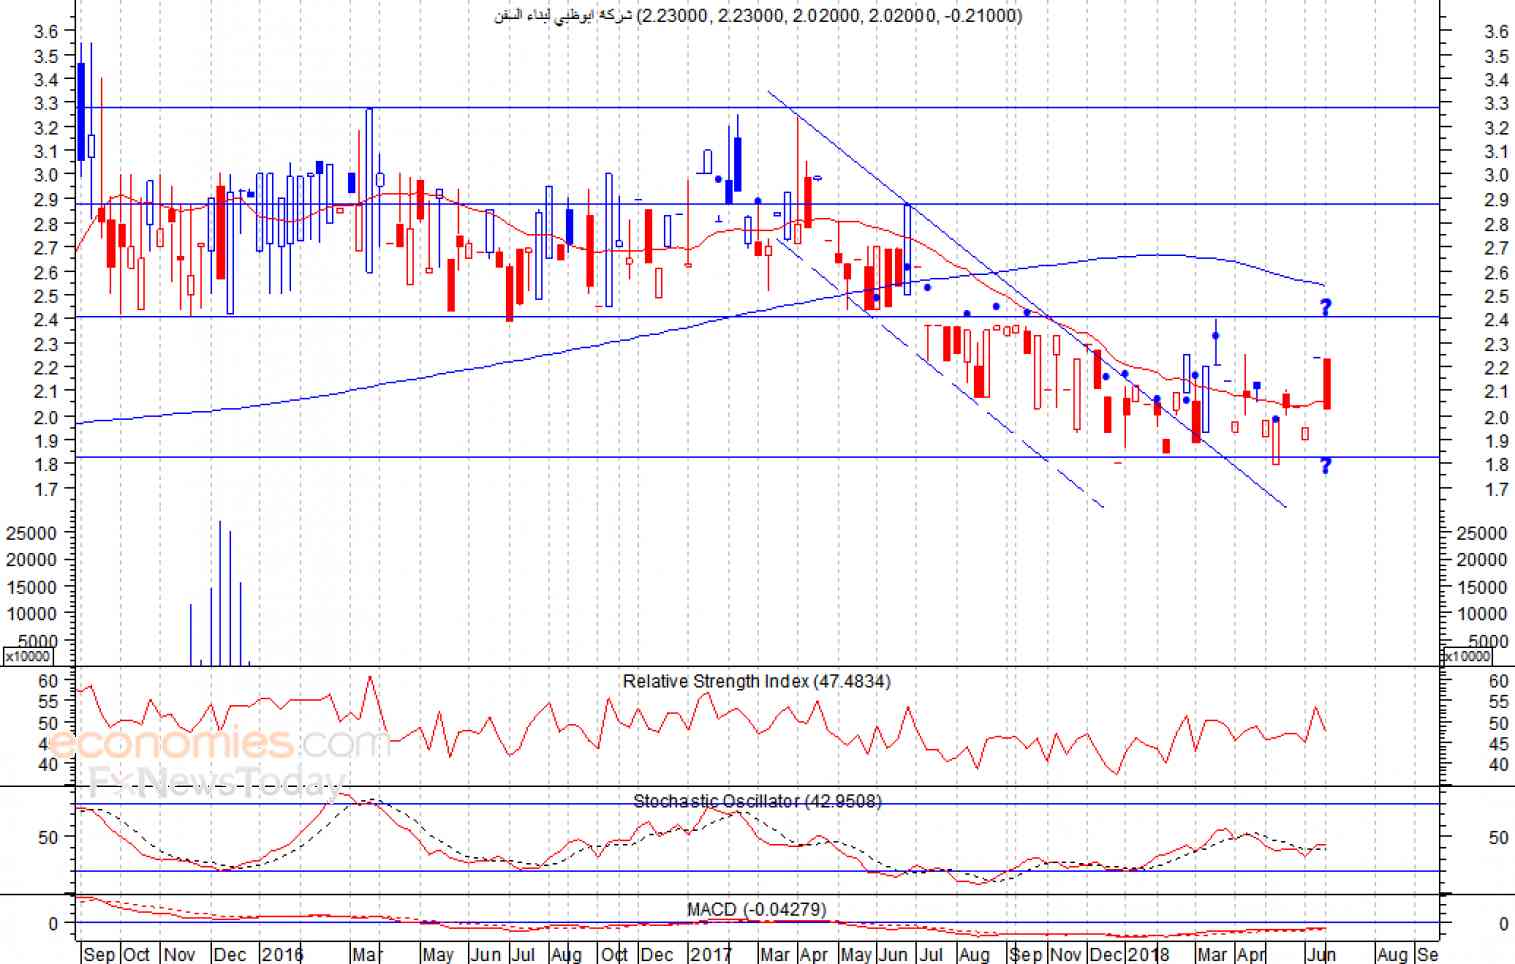The width and height of the screenshot is (1515, 964).
Task: Click the tallest blue volume bar
Action: pyautogui.click(x=220, y=592)
